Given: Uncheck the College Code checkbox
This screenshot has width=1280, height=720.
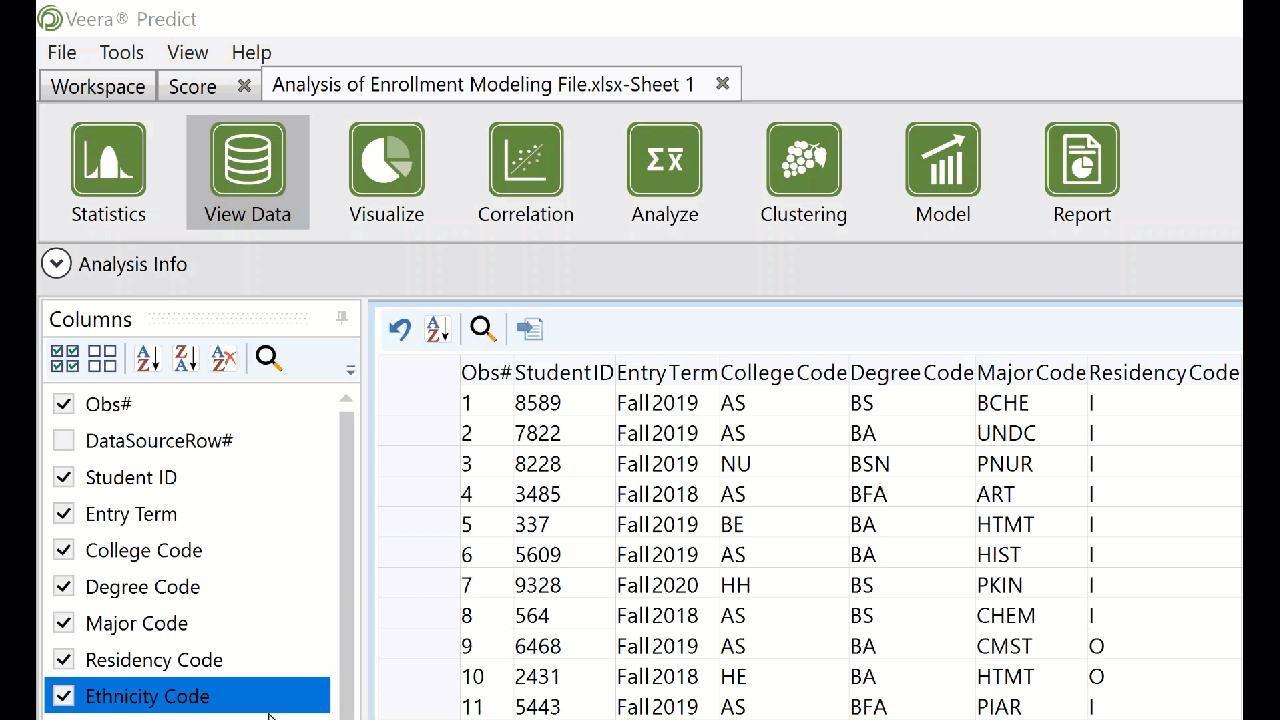Looking at the screenshot, I should click(x=64, y=550).
